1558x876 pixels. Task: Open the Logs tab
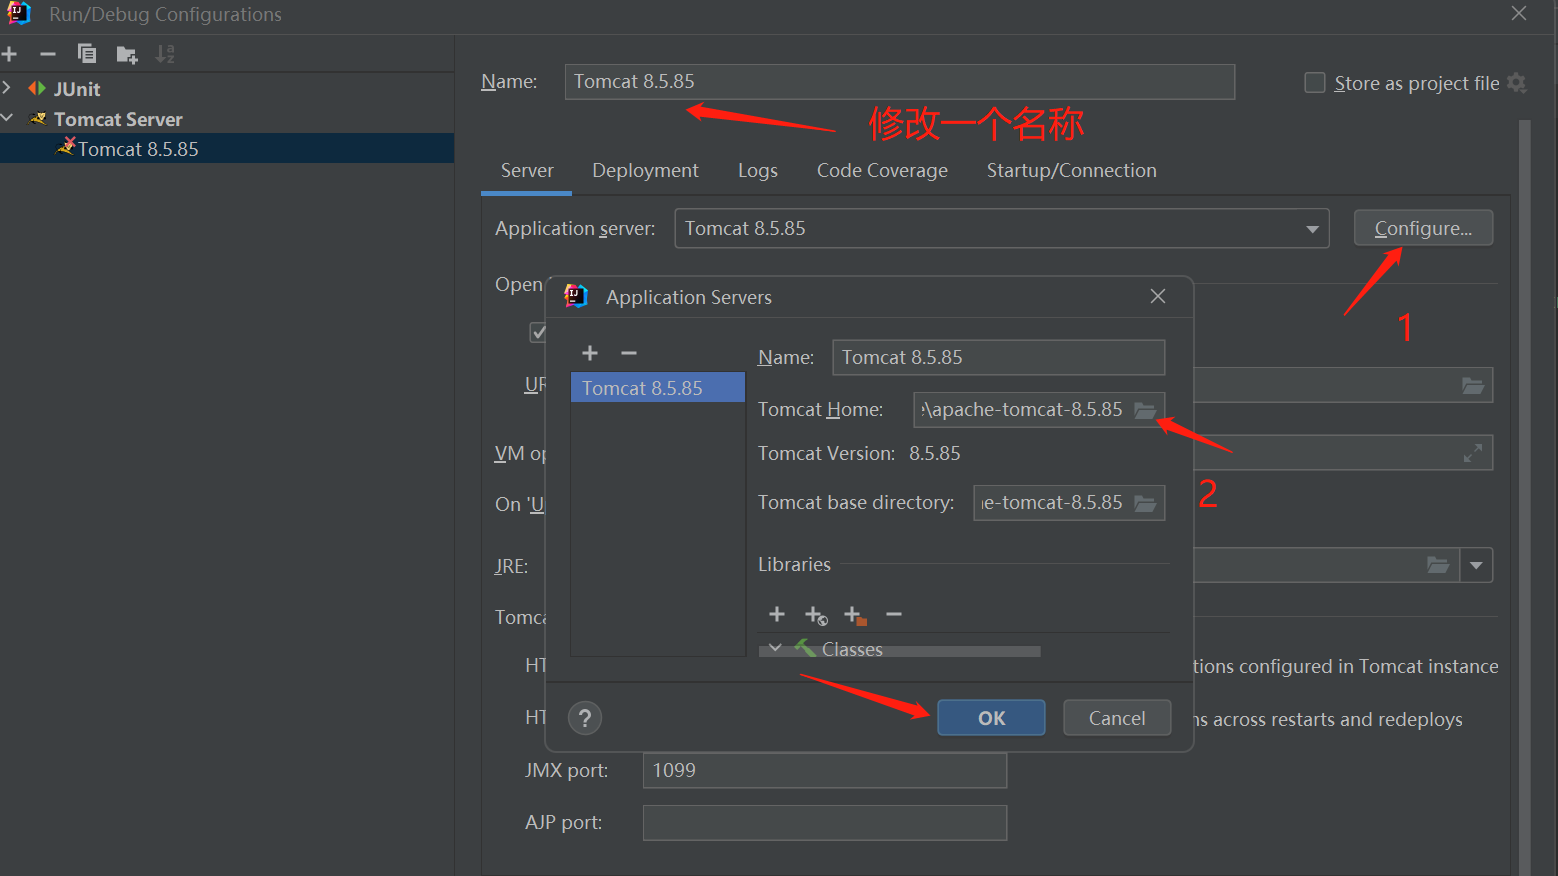pyautogui.click(x=758, y=171)
